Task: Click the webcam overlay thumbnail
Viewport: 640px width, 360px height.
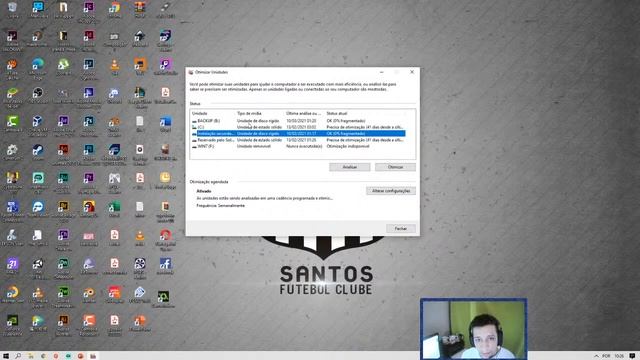Action: [x=473, y=329]
